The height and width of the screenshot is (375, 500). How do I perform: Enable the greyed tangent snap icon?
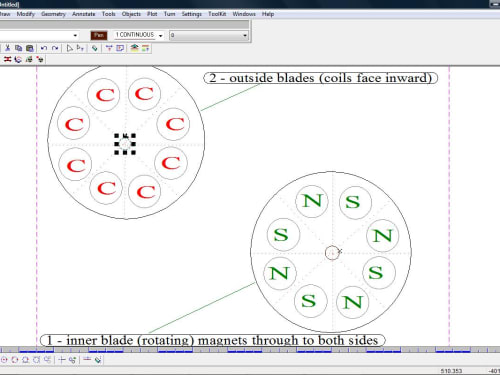pyautogui.click(x=47, y=360)
